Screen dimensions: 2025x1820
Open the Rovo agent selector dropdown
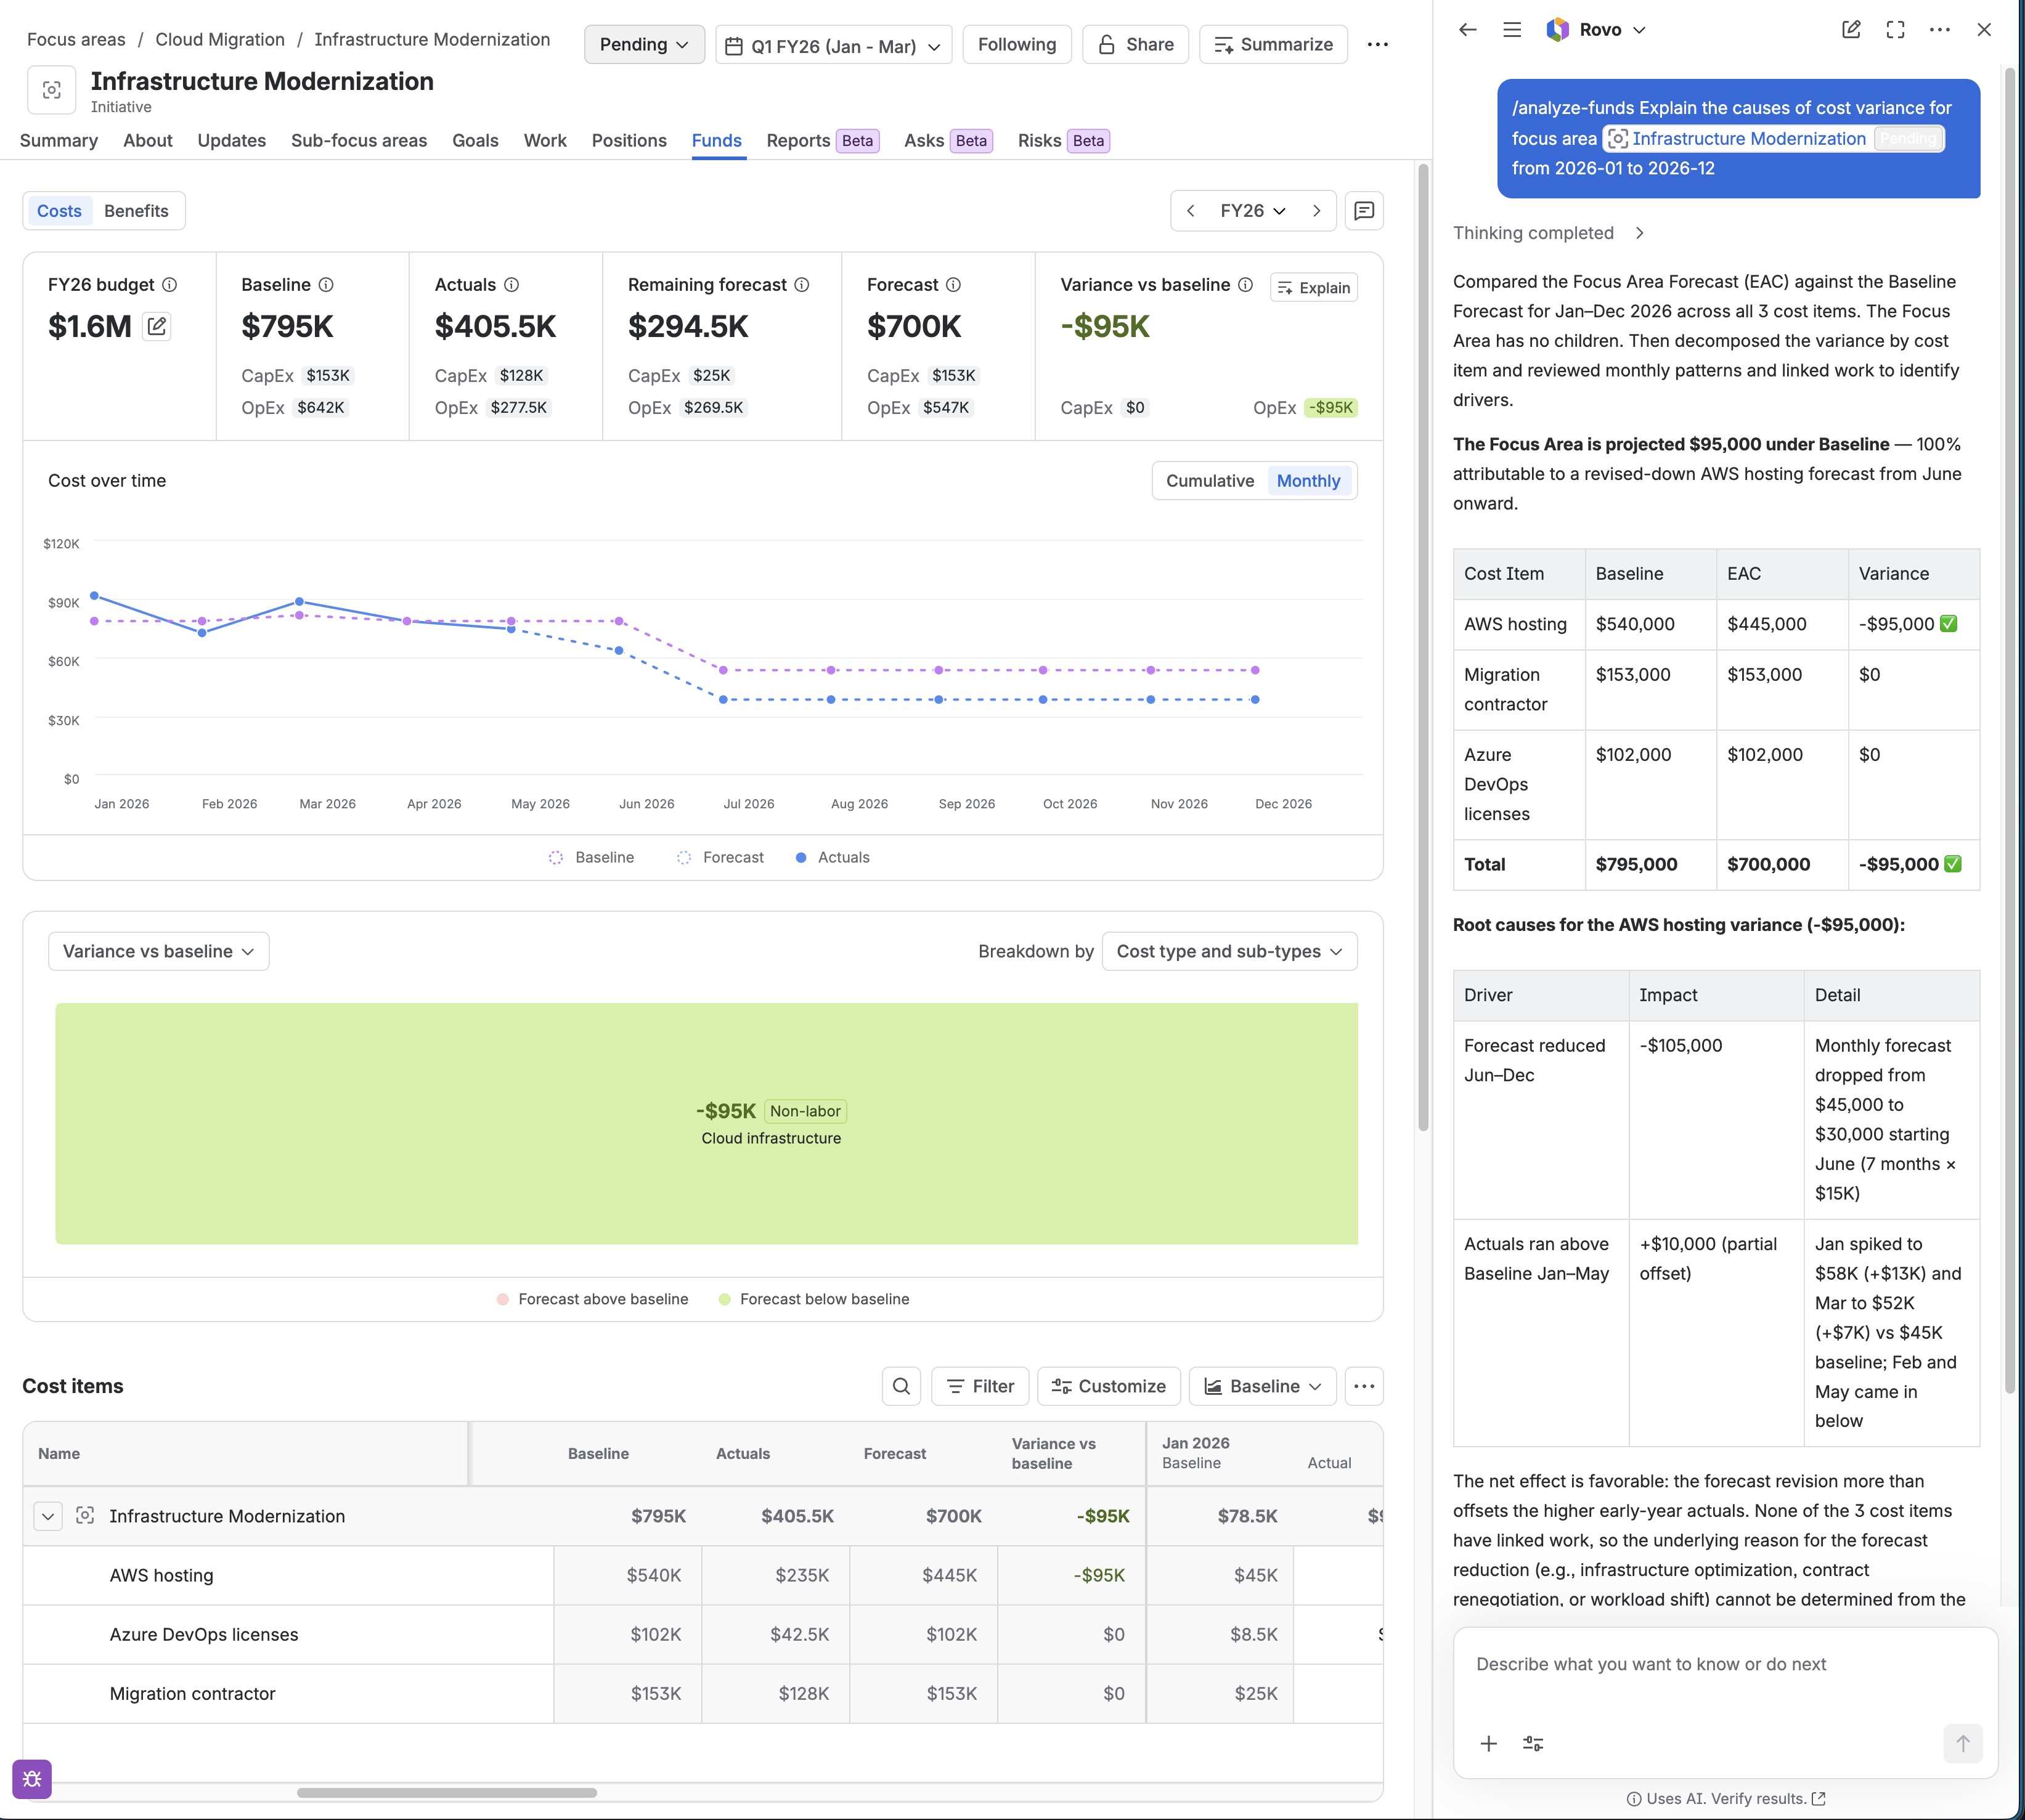1596,30
